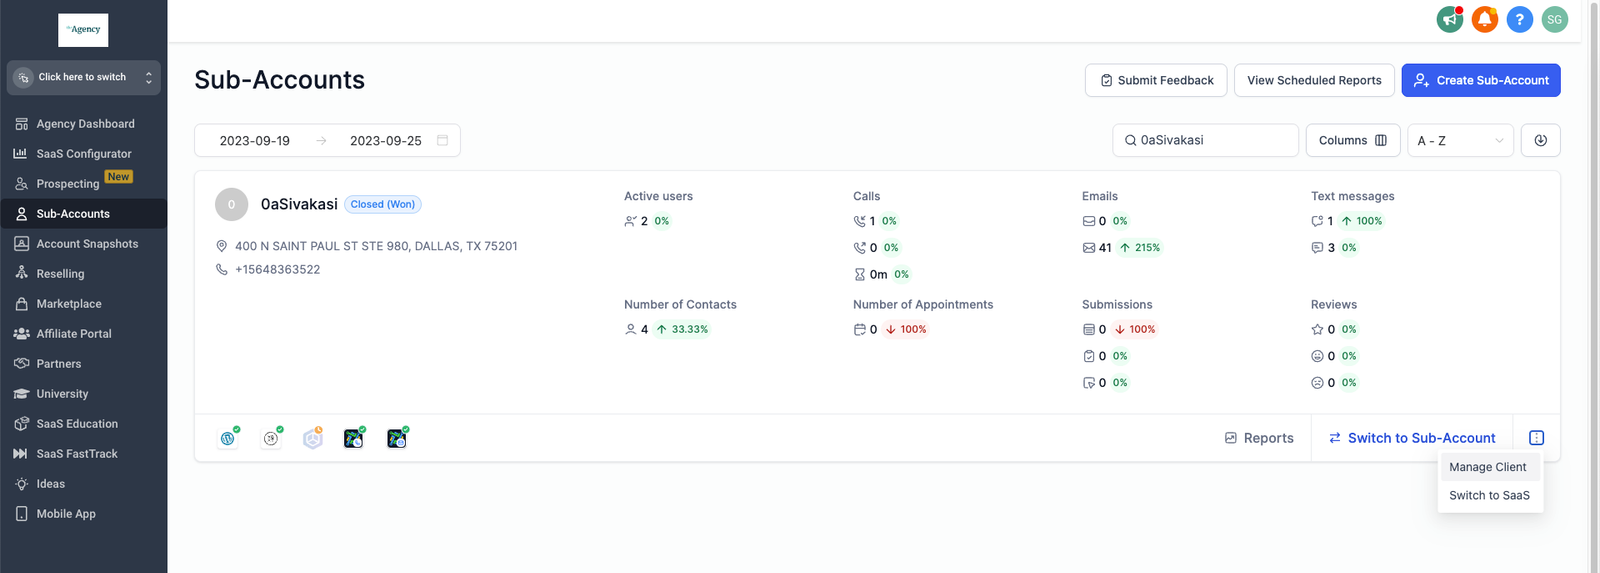Select Manage Client from the popup menu
Image resolution: width=1600 pixels, height=573 pixels.
(x=1488, y=467)
